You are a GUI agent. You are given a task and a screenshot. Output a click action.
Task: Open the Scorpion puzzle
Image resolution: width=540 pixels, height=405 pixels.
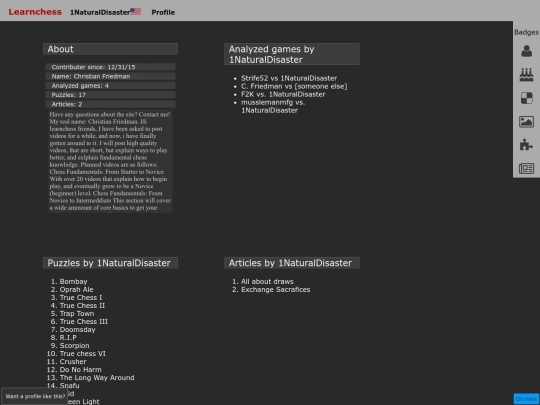tap(74, 345)
